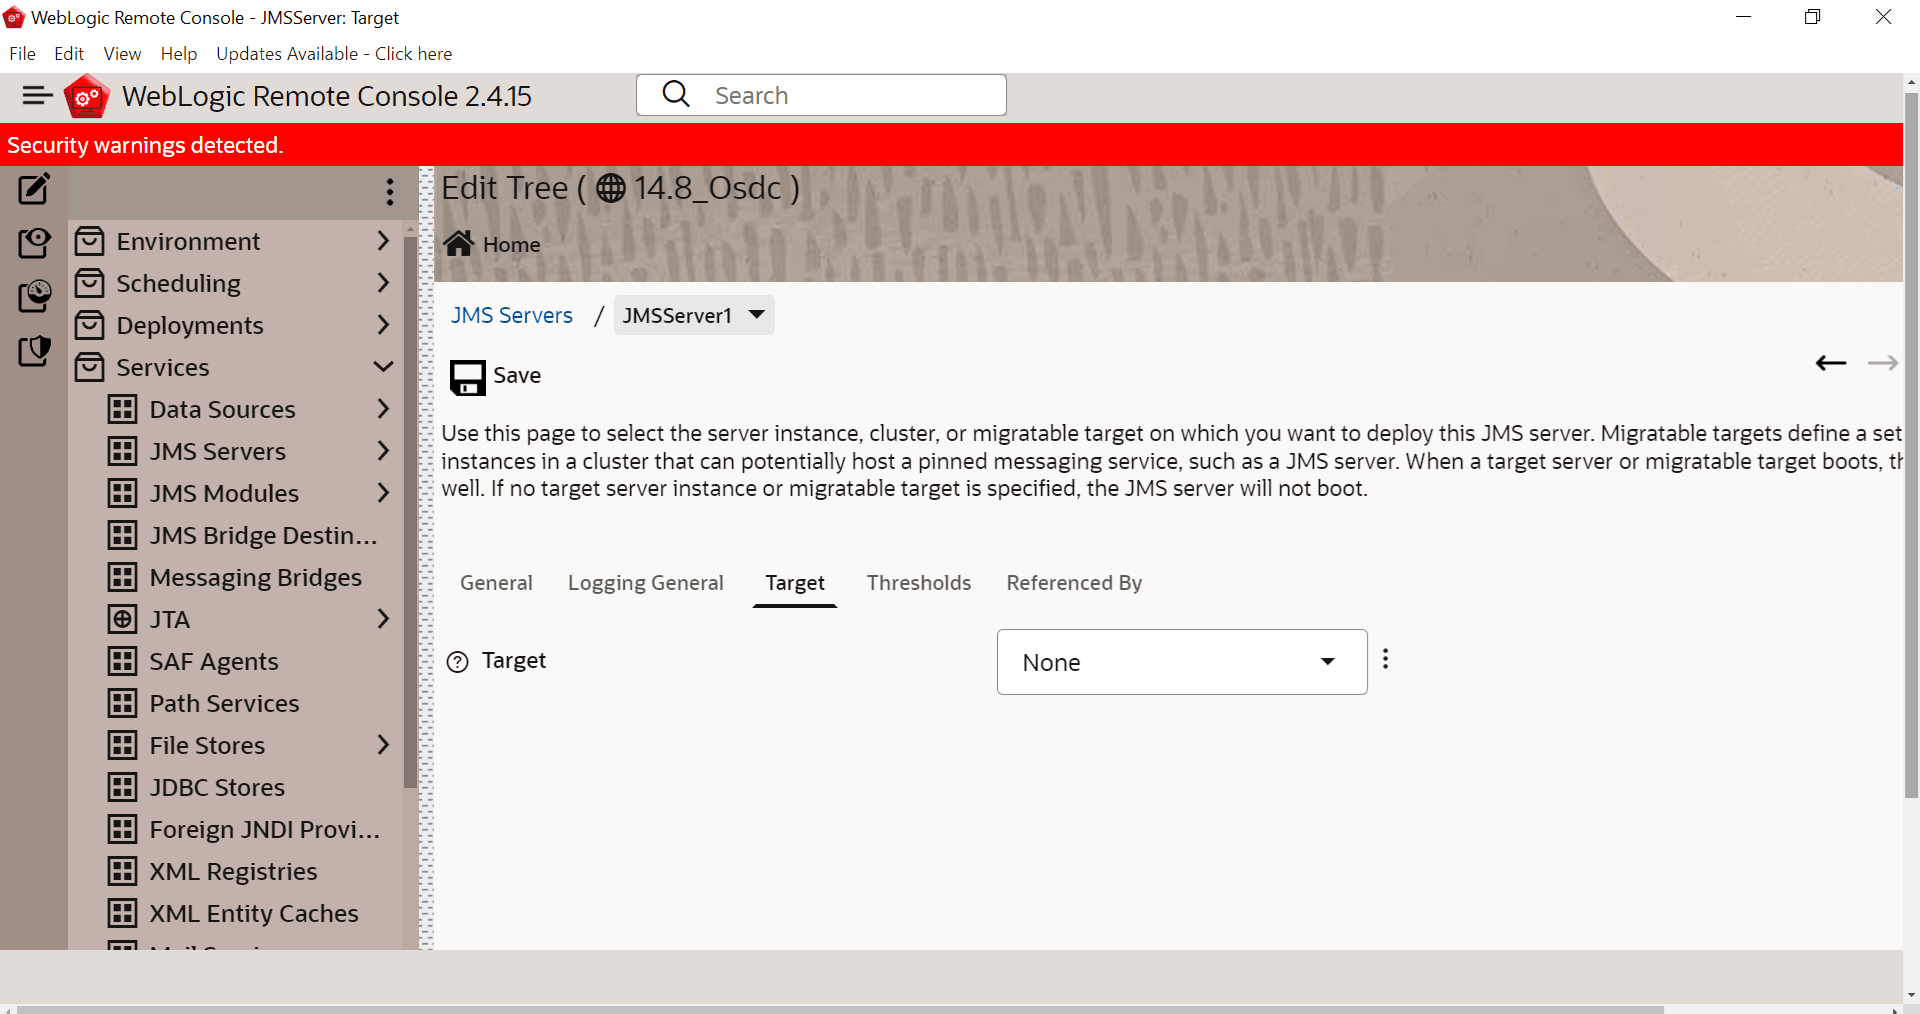Switch to the Referenced By tab

(x=1074, y=583)
